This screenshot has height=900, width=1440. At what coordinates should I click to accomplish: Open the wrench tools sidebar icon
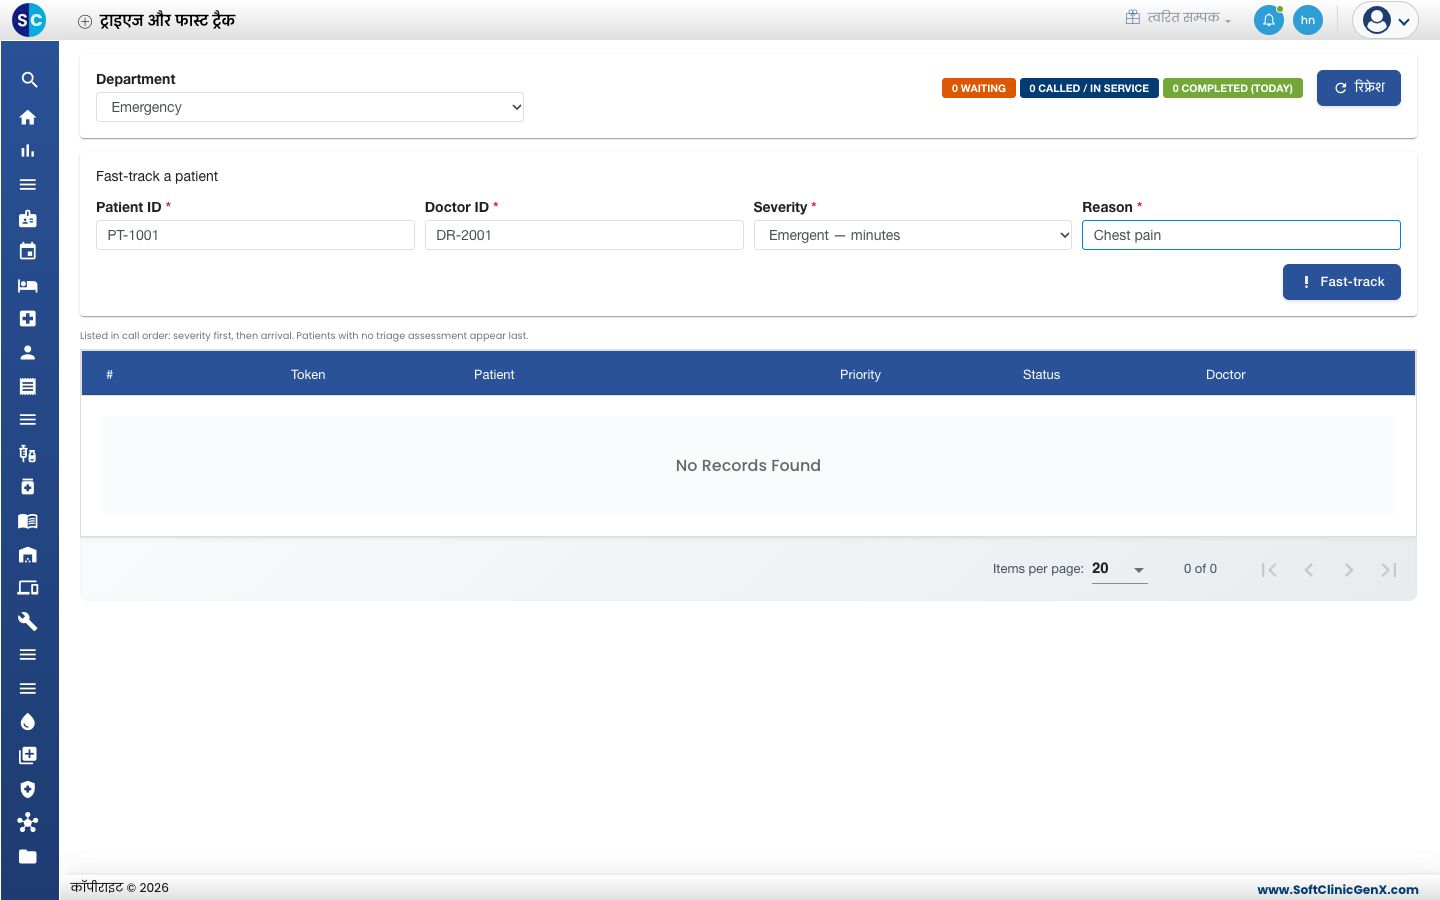(x=28, y=621)
